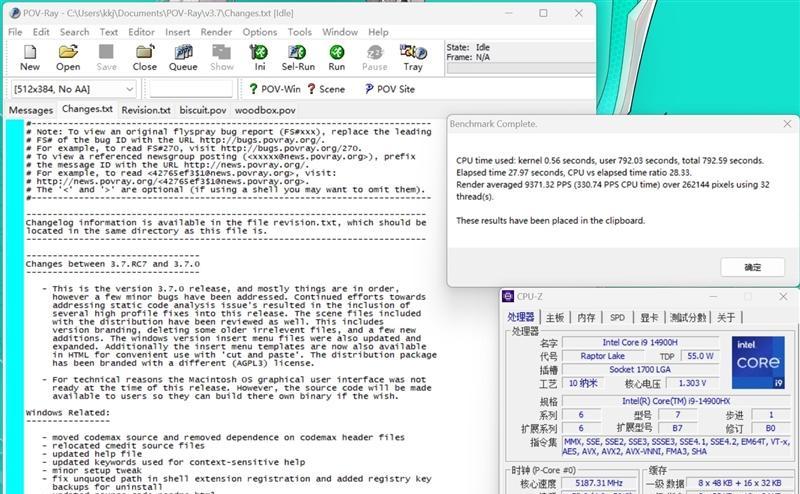Open the File menu

tap(15, 32)
